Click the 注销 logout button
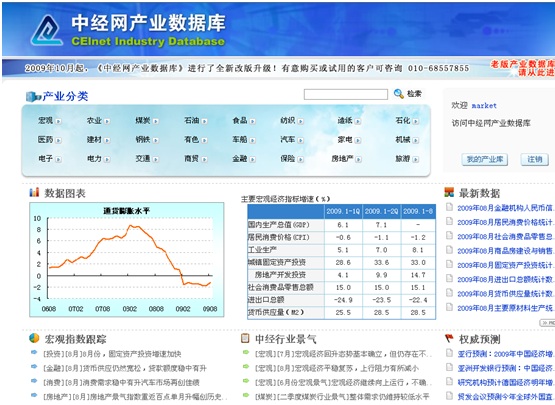The image size is (555, 405). pos(534,159)
